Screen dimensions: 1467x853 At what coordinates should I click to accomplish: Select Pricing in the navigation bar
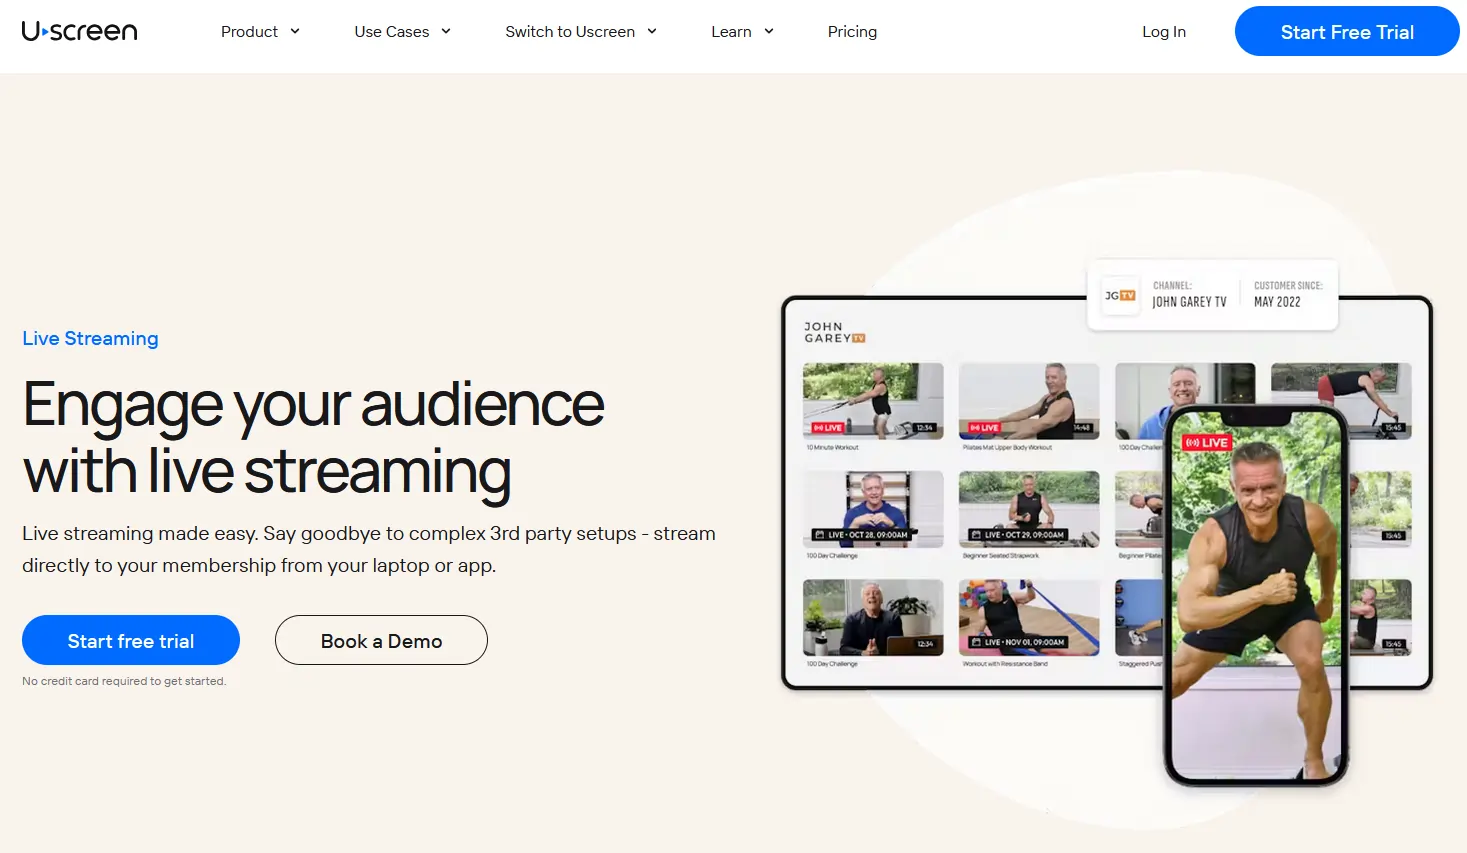851,31
